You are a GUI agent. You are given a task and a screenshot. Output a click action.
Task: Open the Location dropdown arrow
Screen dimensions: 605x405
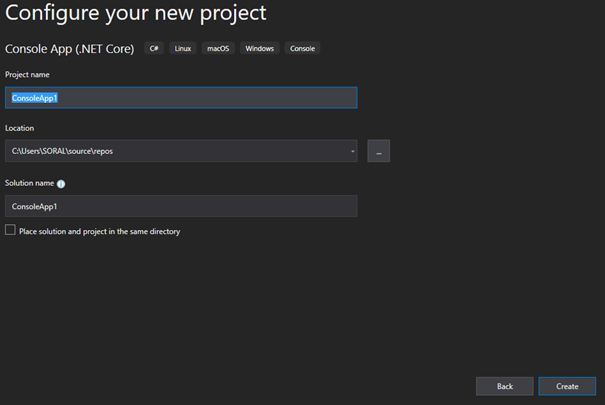352,151
